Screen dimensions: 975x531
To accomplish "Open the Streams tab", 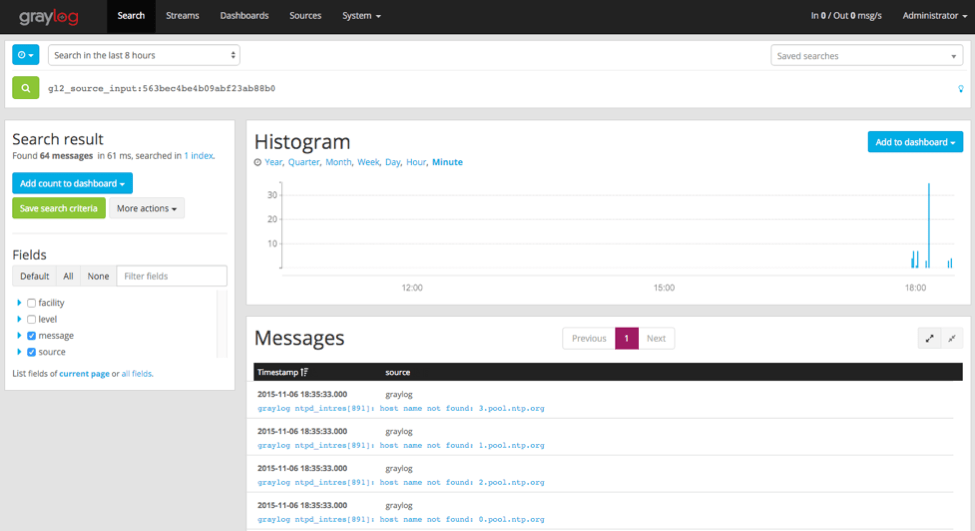I will pos(182,16).
